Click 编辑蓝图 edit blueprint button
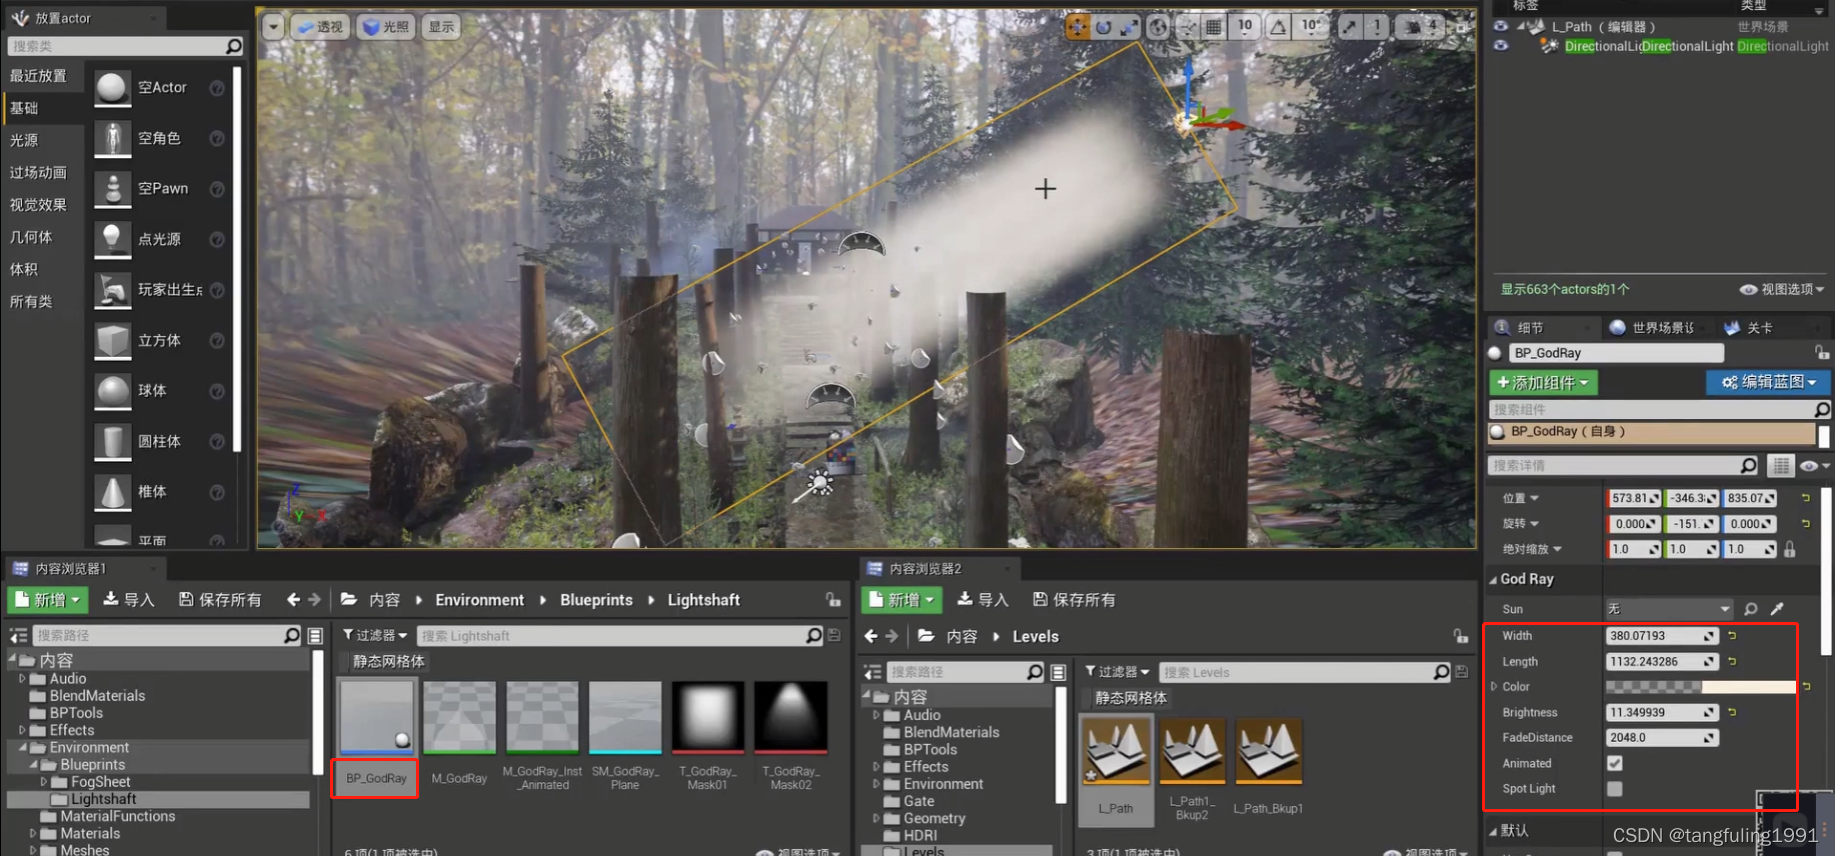The height and width of the screenshot is (856, 1835). (x=1768, y=383)
